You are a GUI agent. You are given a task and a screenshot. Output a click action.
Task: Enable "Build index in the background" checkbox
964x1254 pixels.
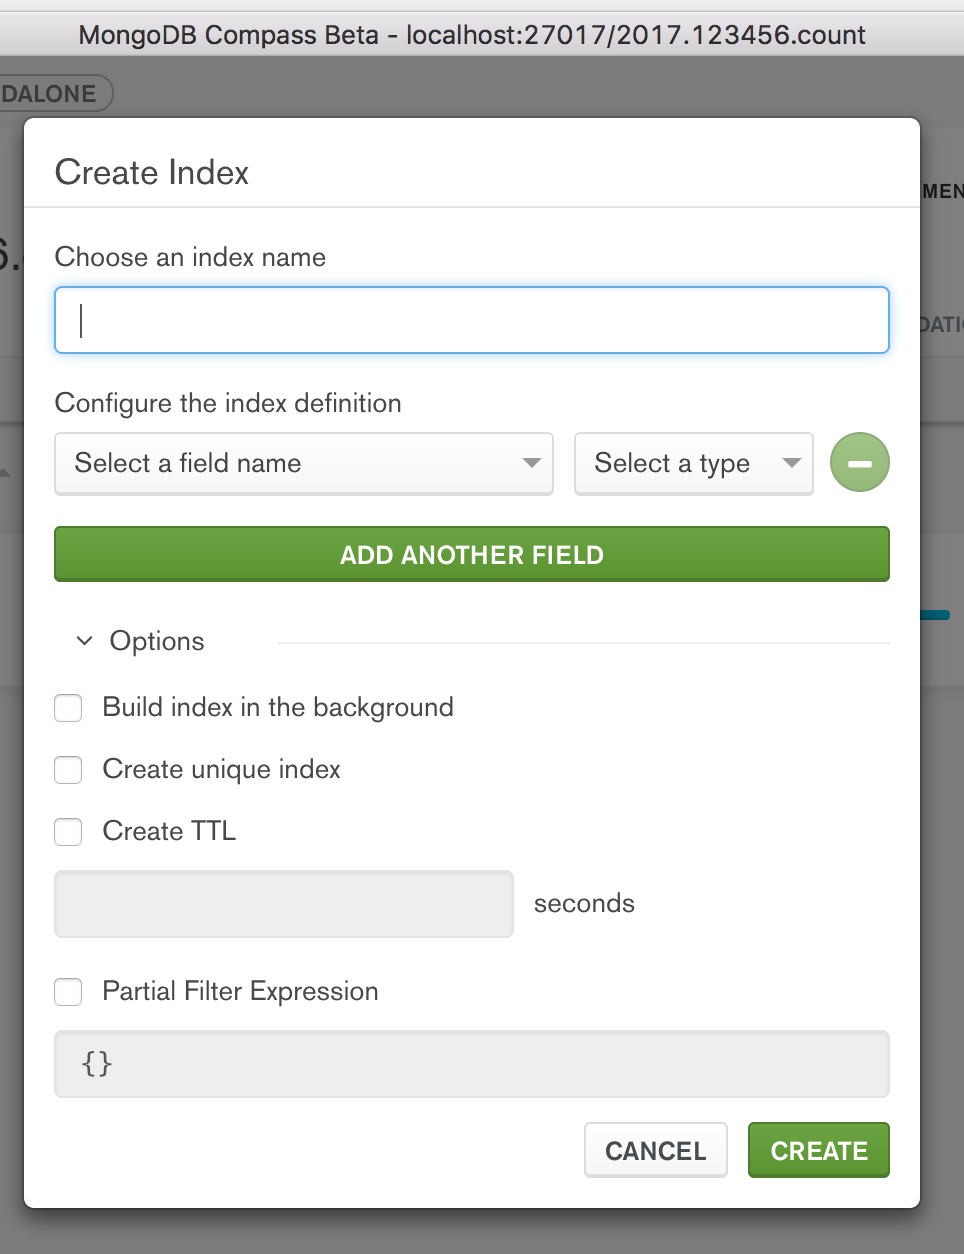[68, 708]
